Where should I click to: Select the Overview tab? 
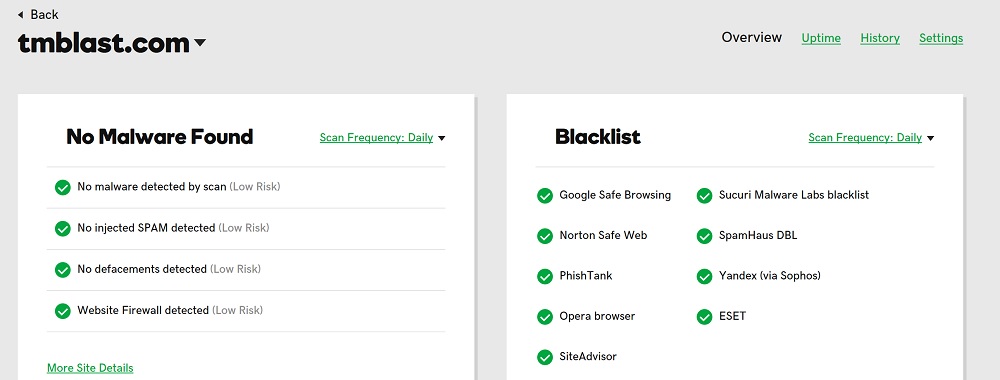pyautogui.click(x=751, y=38)
